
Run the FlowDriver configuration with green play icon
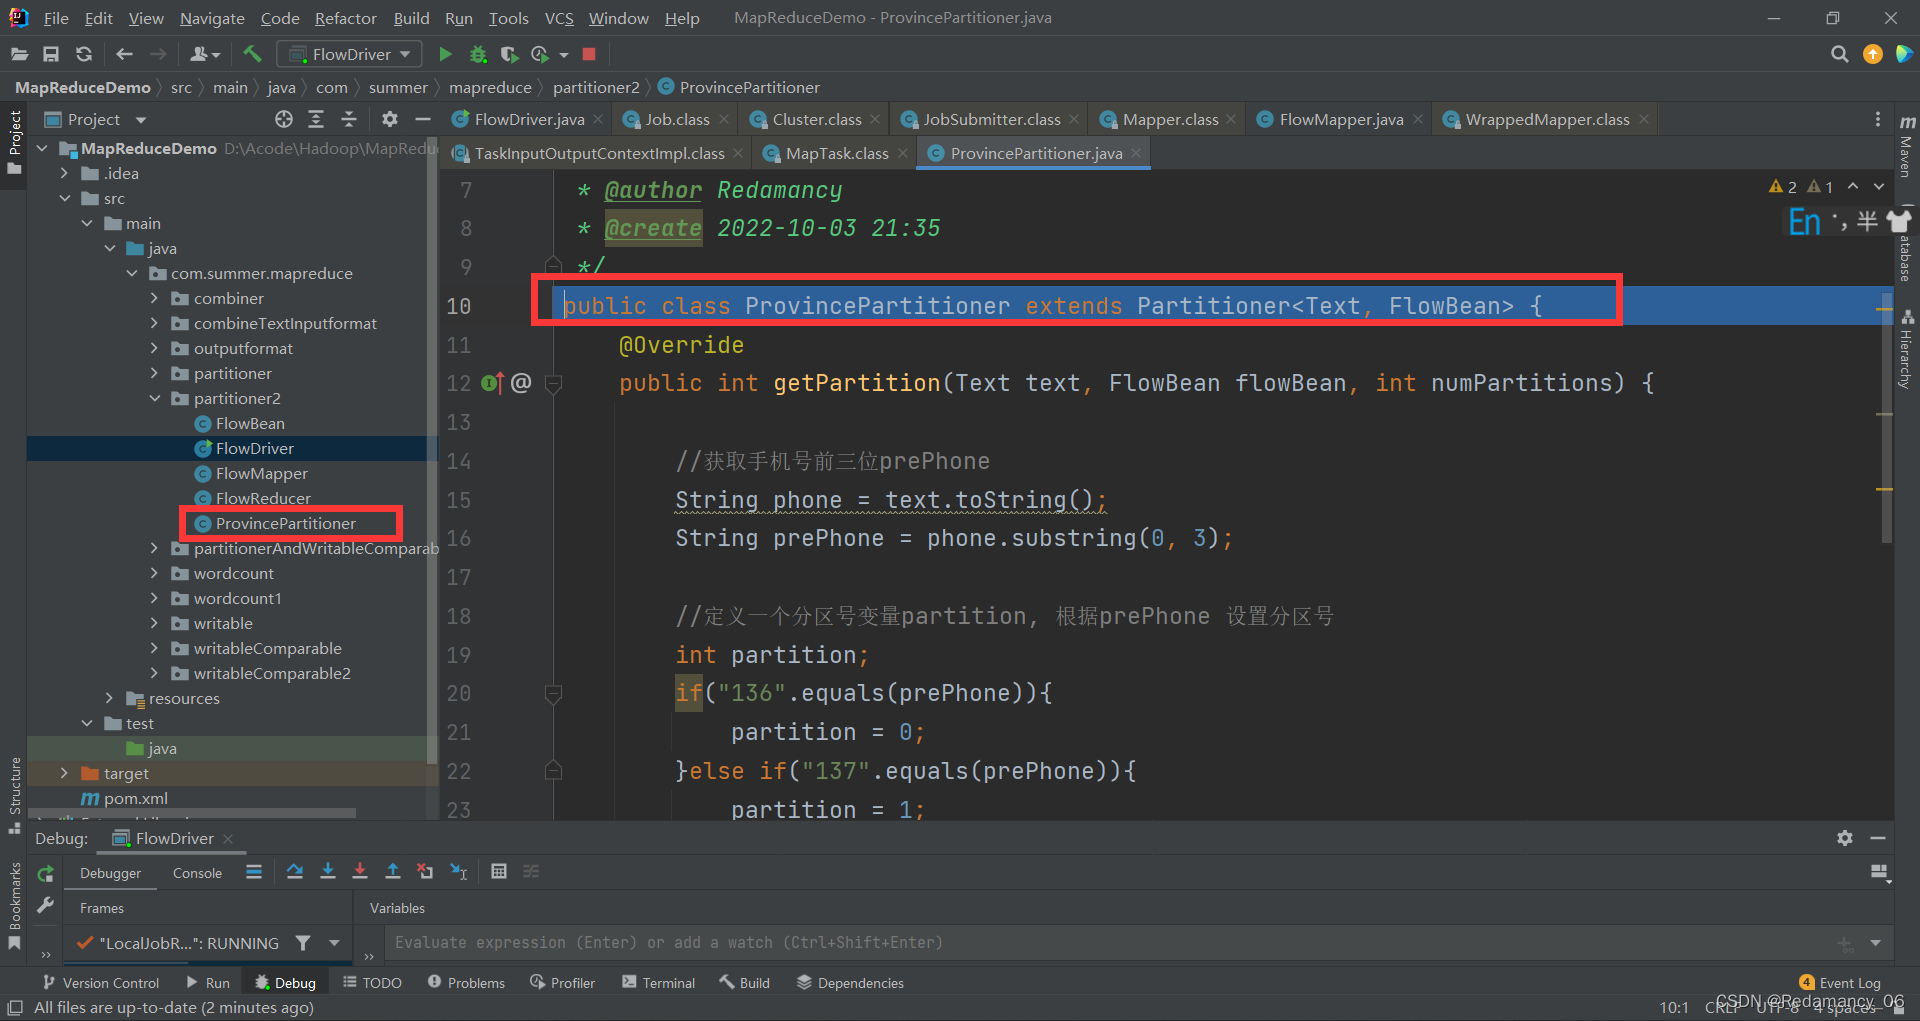tap(445, 54)
